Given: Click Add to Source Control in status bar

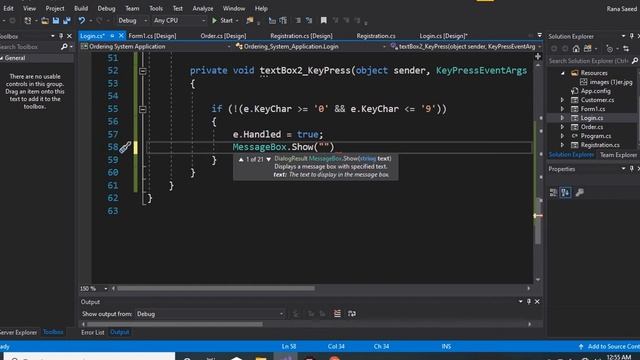Looking at the screenshot, I should (x=609, y=347).
